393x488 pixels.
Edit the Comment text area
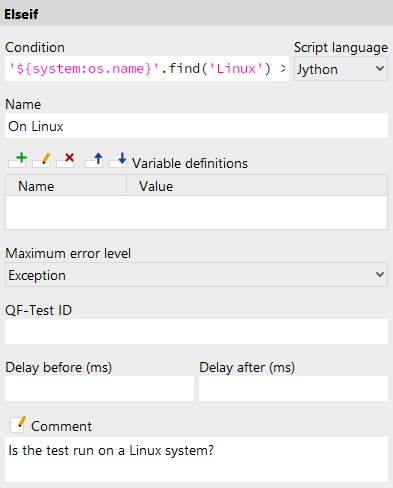pyautogui.click(x=196, y=459)
